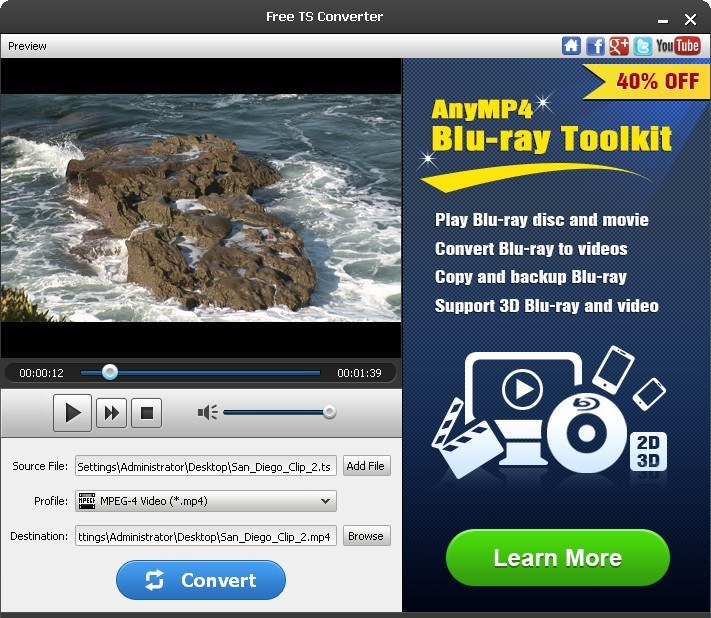Stop the video playback
The height and width of the screenshot is (618, 711).
coord(146,413)
